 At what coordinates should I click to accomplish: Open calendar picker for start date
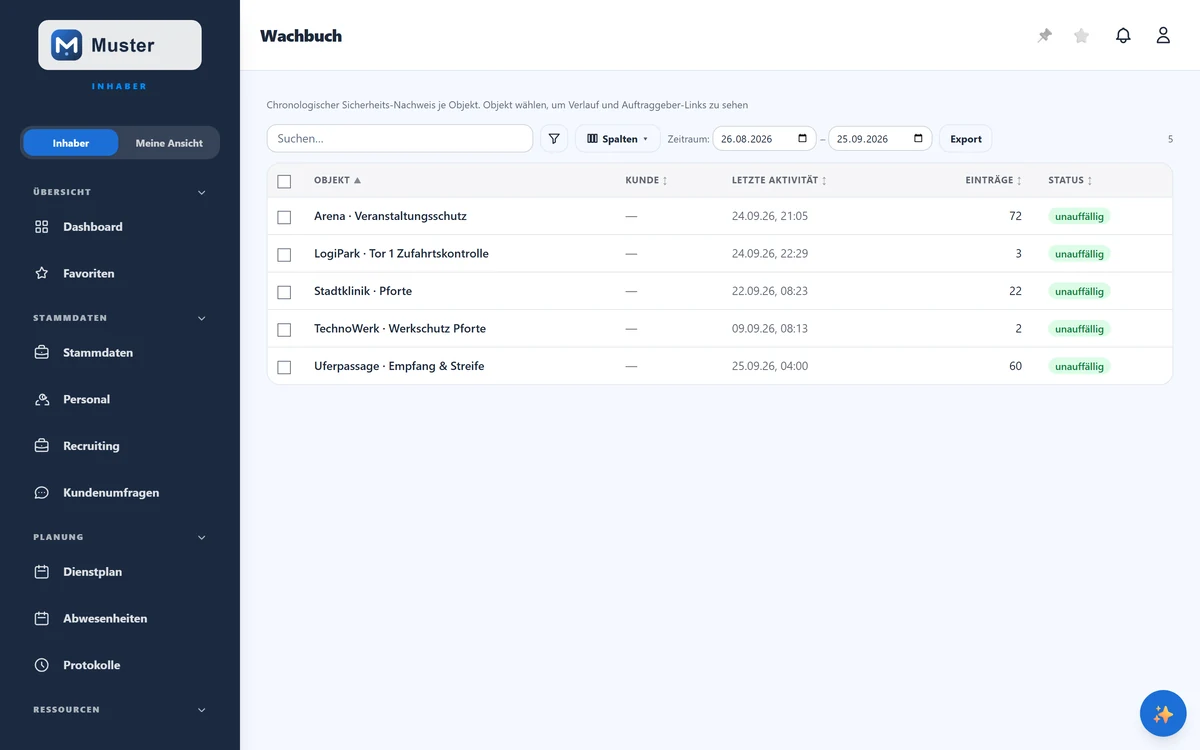[x=802, y=139]
